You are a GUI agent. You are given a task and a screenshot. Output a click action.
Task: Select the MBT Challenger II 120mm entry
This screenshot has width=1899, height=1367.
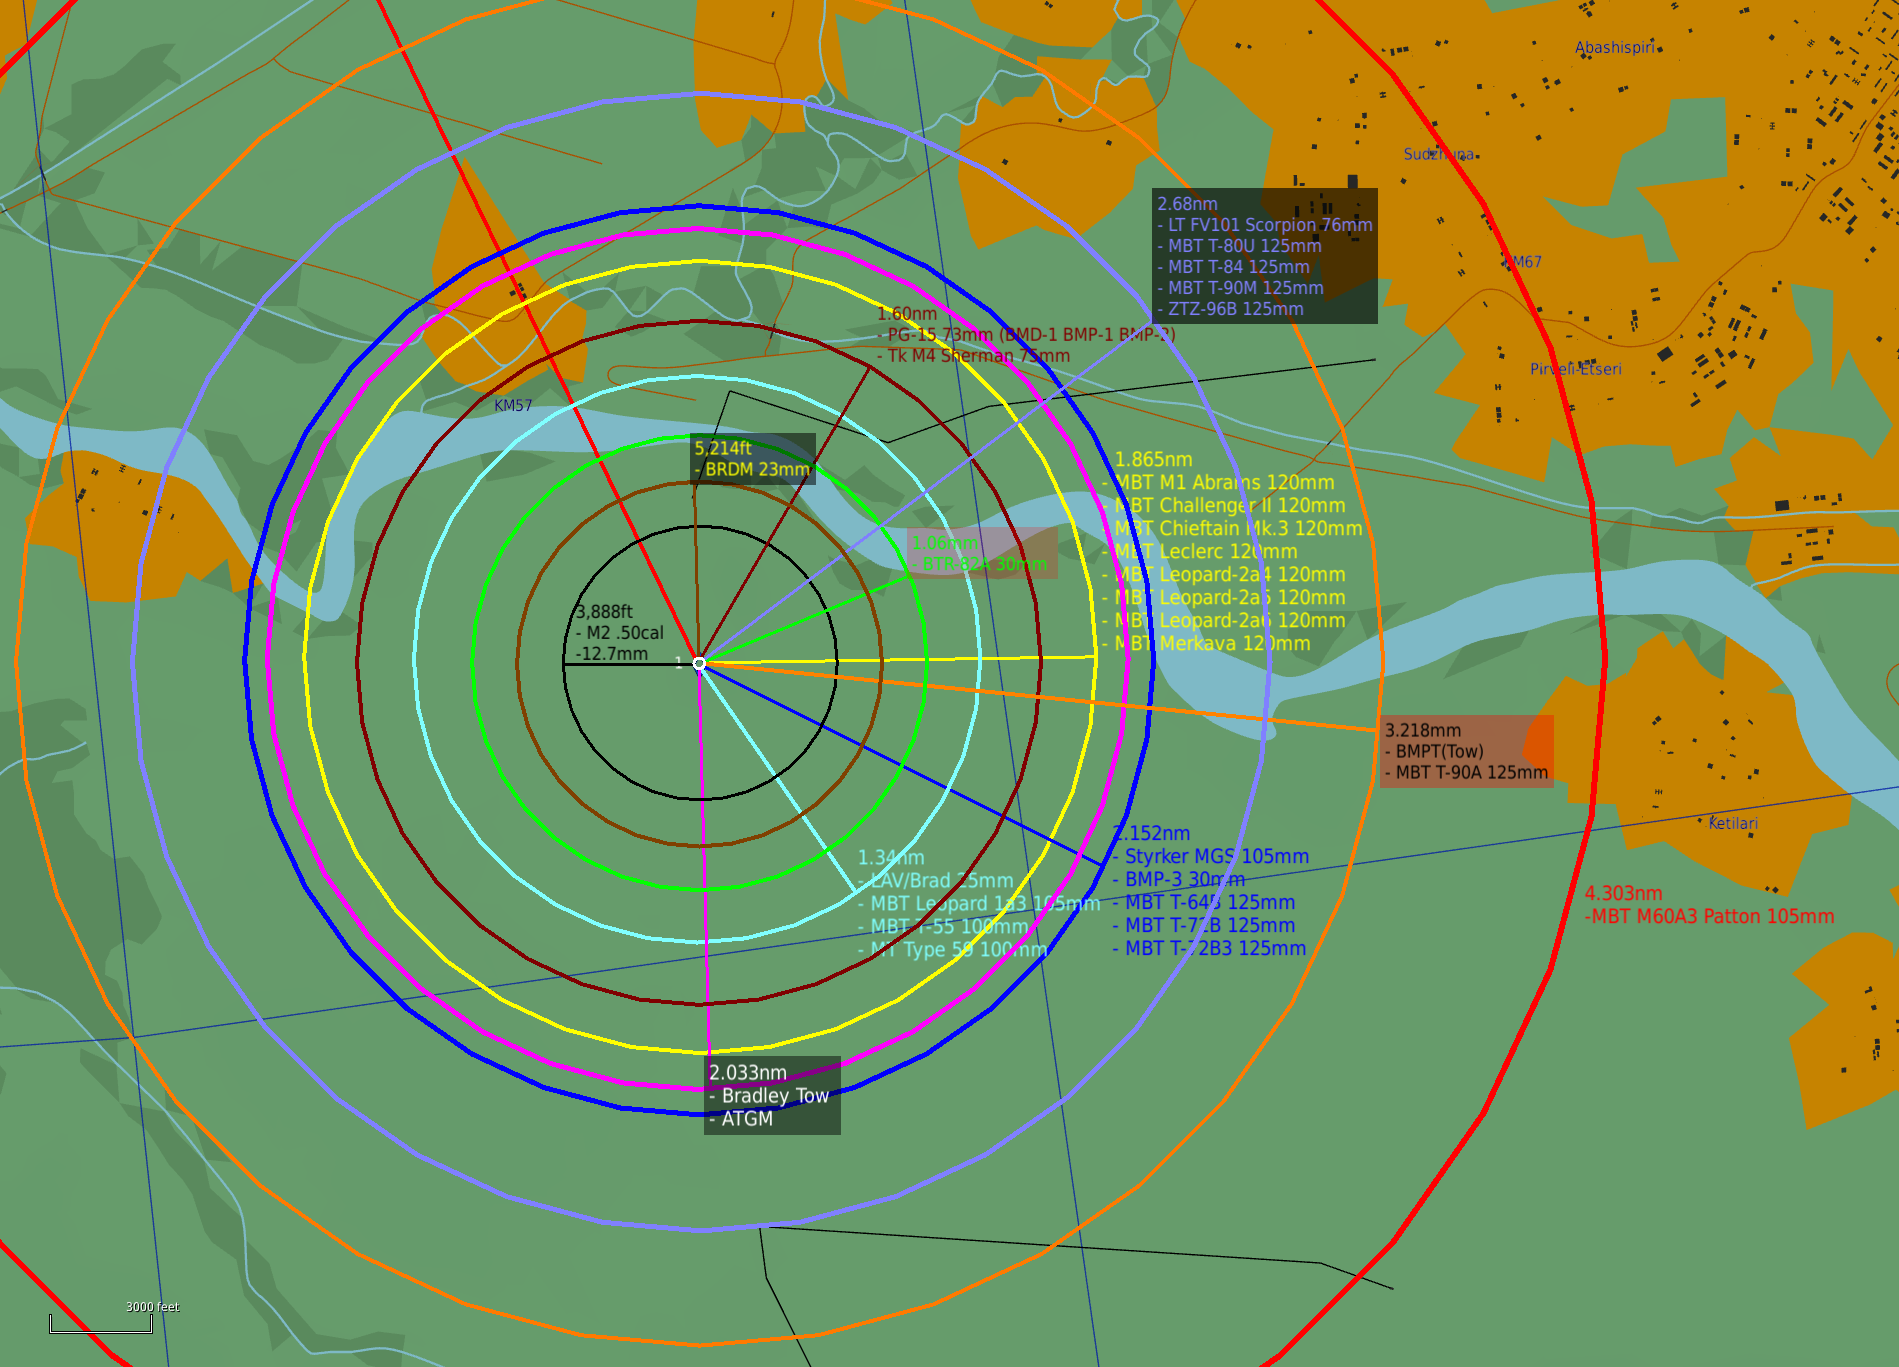[x=1224, y=506]
